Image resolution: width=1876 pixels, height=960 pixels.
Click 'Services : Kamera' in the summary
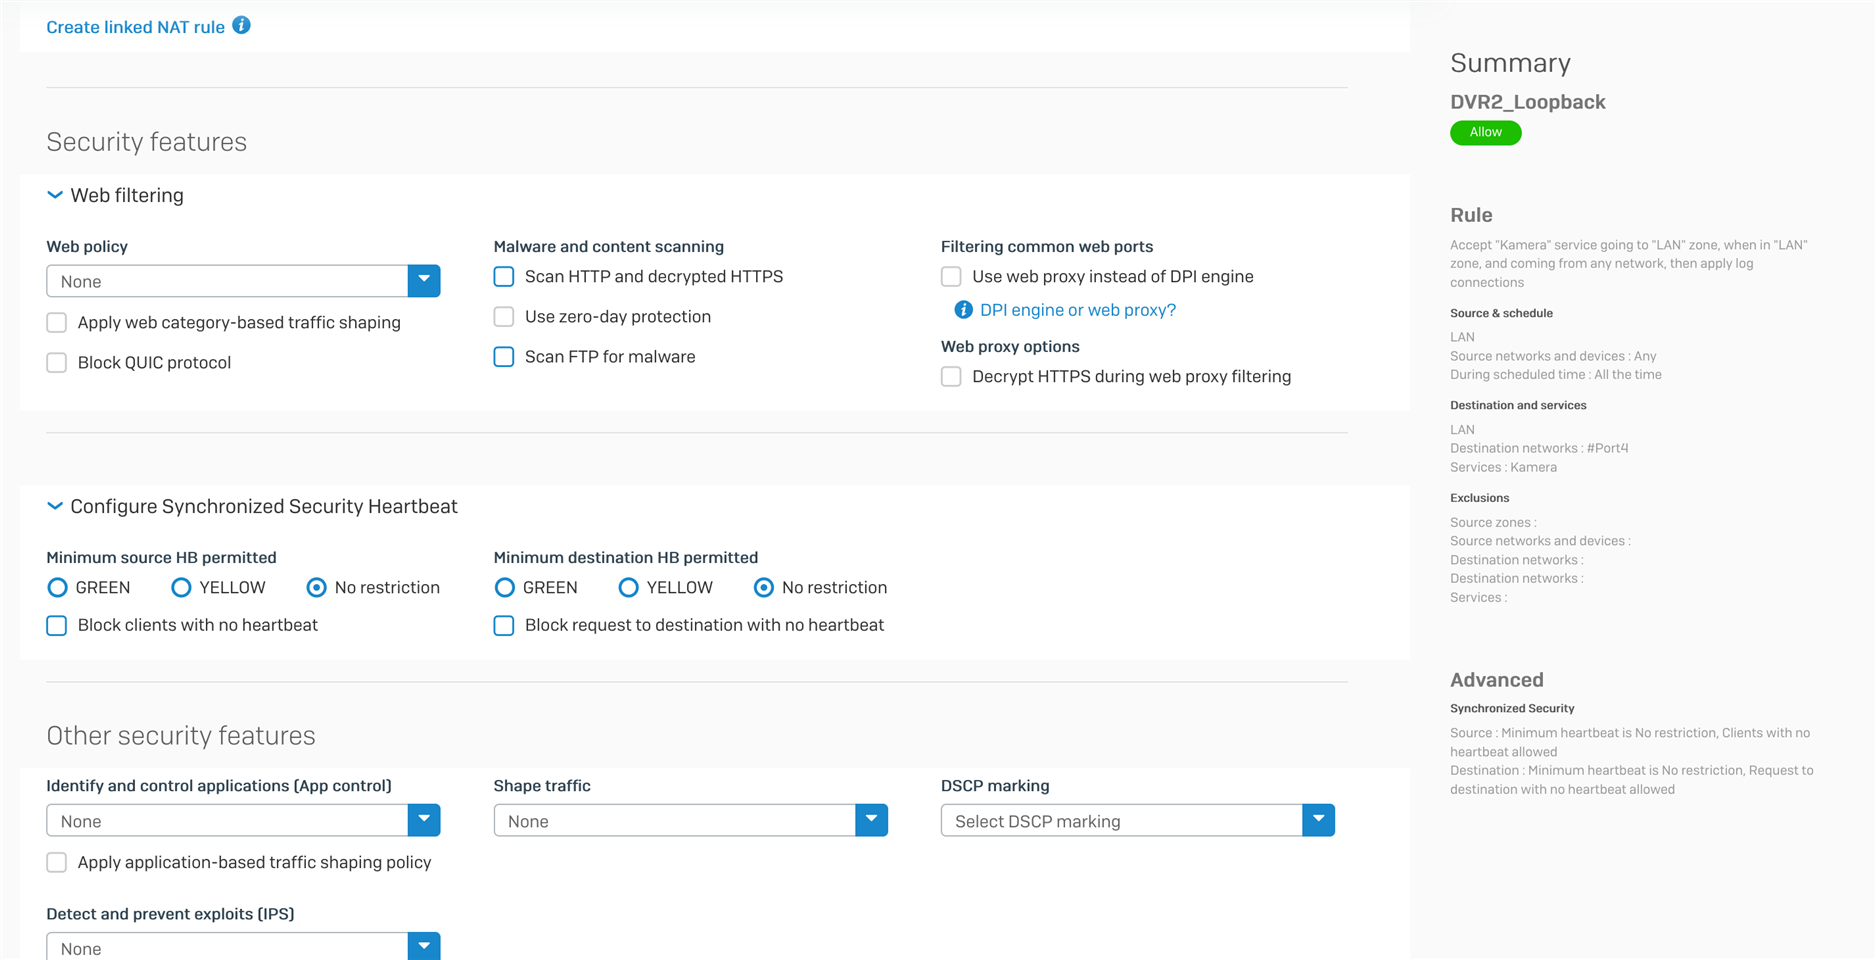click(1503, 467)
